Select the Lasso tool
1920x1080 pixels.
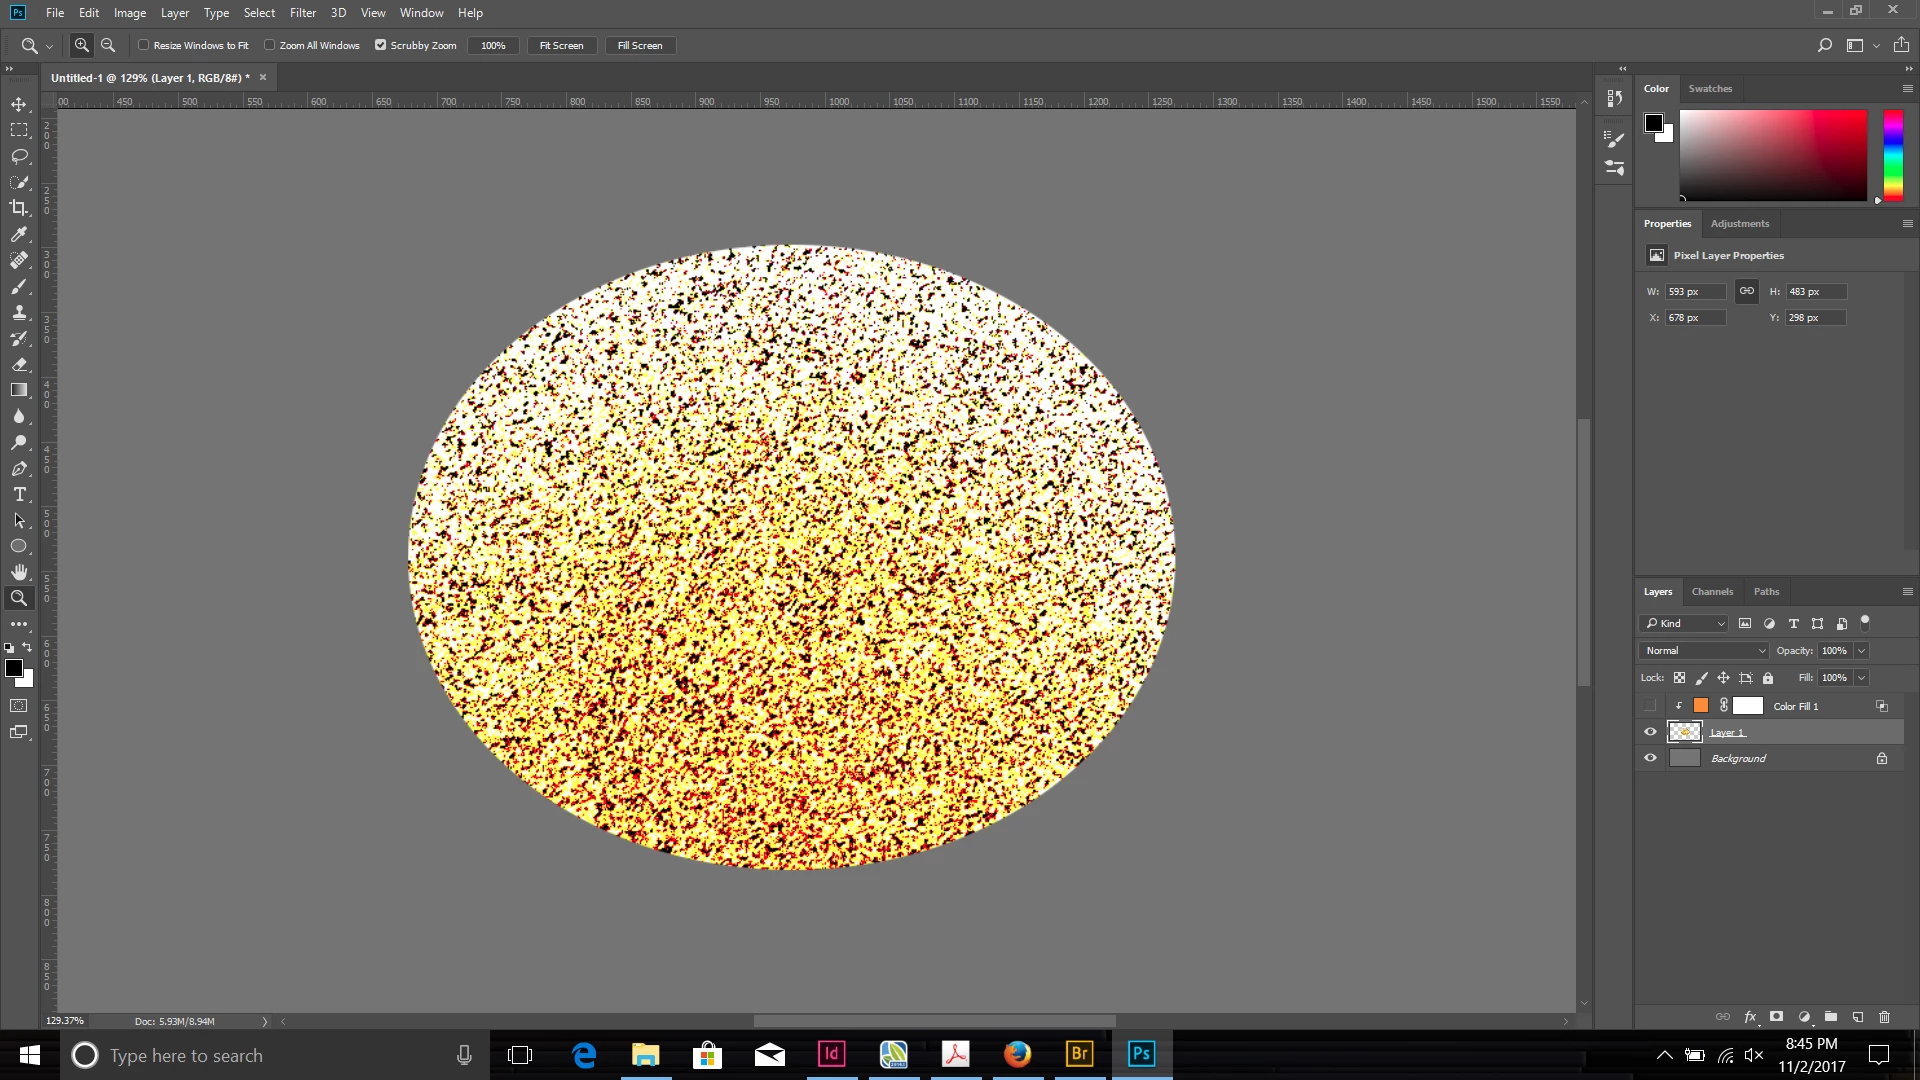(19, 156)
